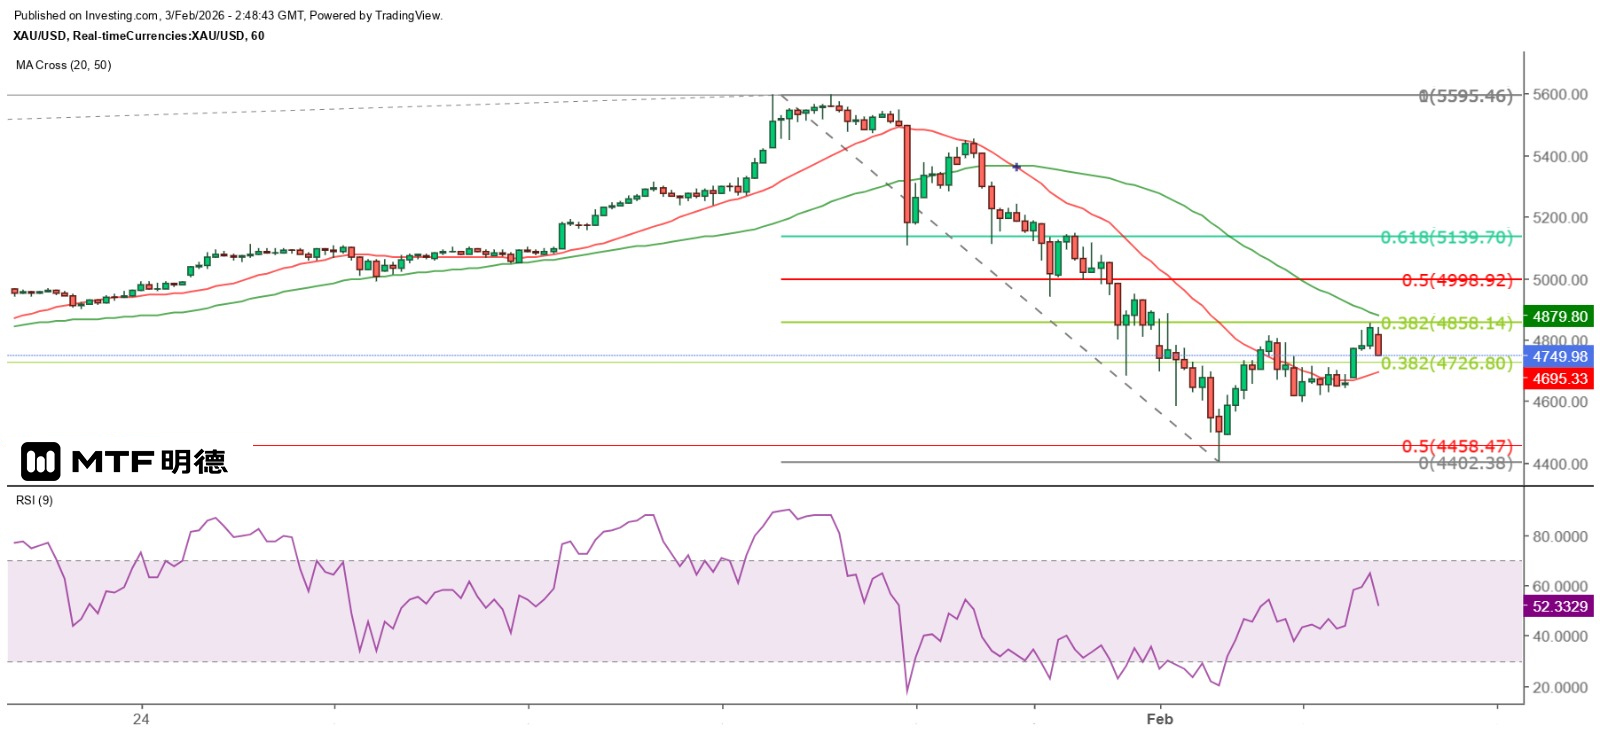
Task: Click the Feb date label on time axis
Action: 1159,719
